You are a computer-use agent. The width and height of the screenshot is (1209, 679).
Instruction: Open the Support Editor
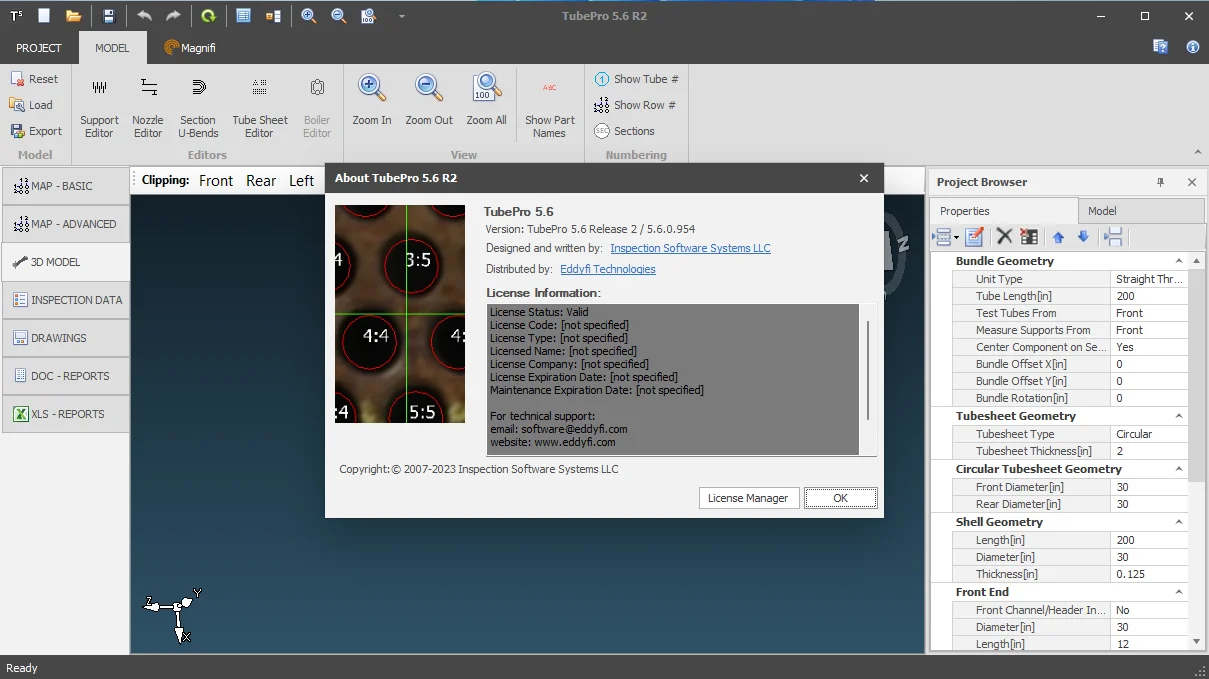point(99,107)
